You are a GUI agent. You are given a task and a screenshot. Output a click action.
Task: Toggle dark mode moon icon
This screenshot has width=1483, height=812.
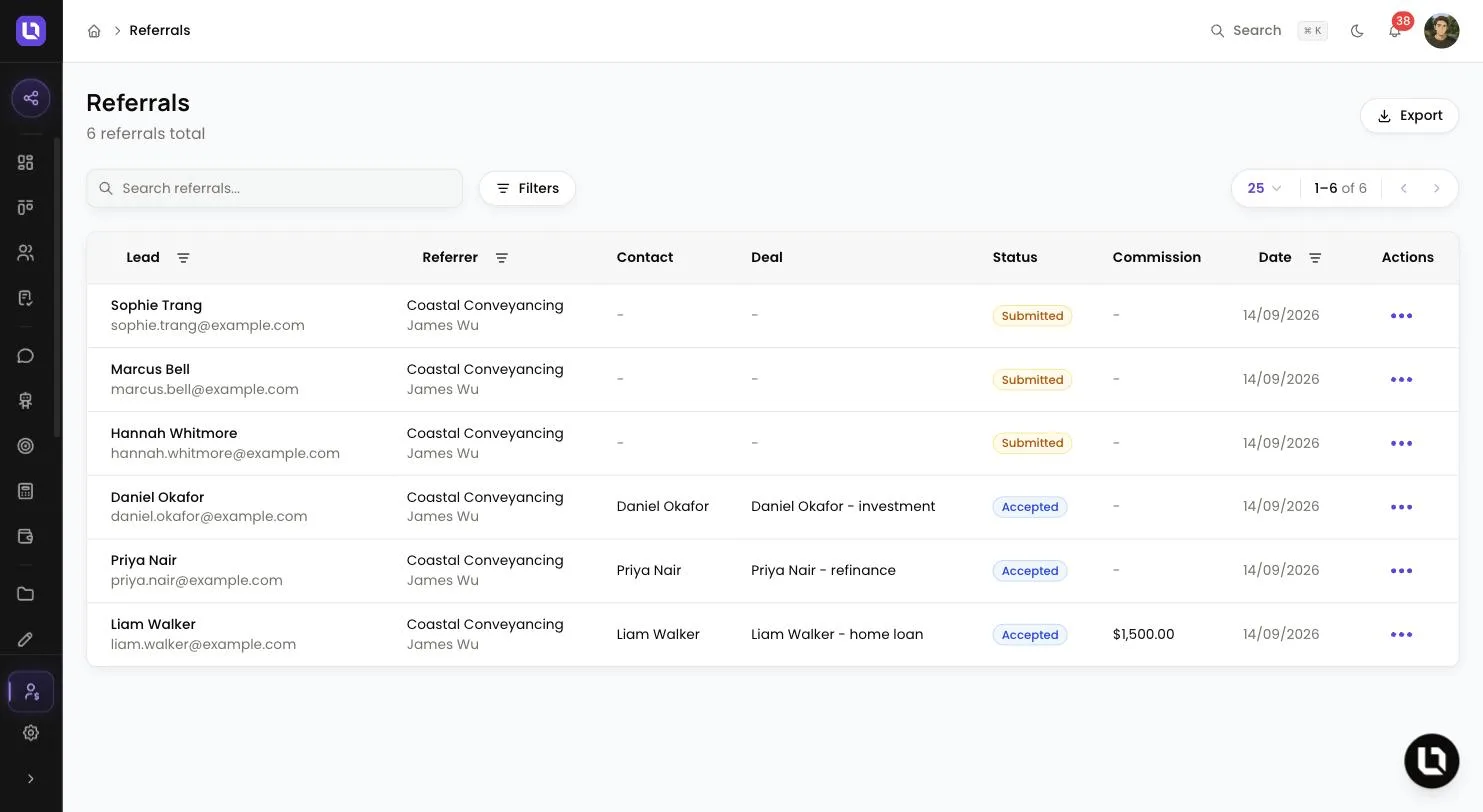1357,31
